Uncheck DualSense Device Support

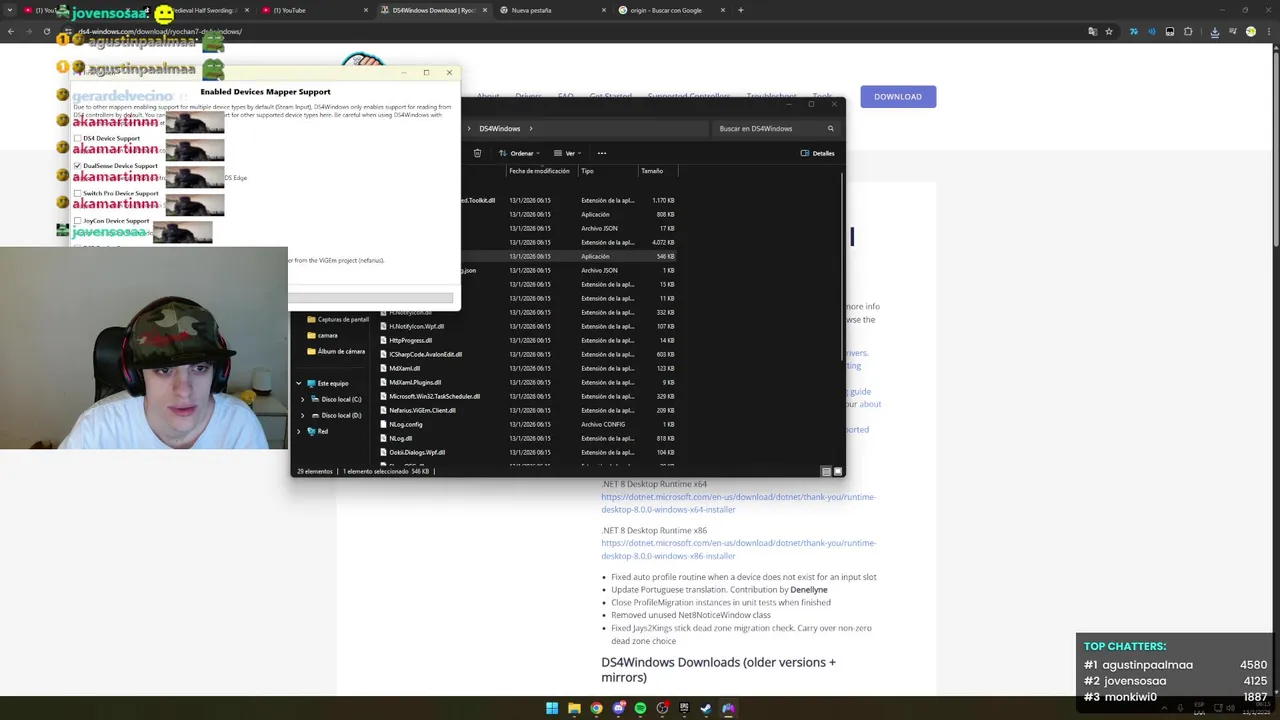click(x=78, y=166)
